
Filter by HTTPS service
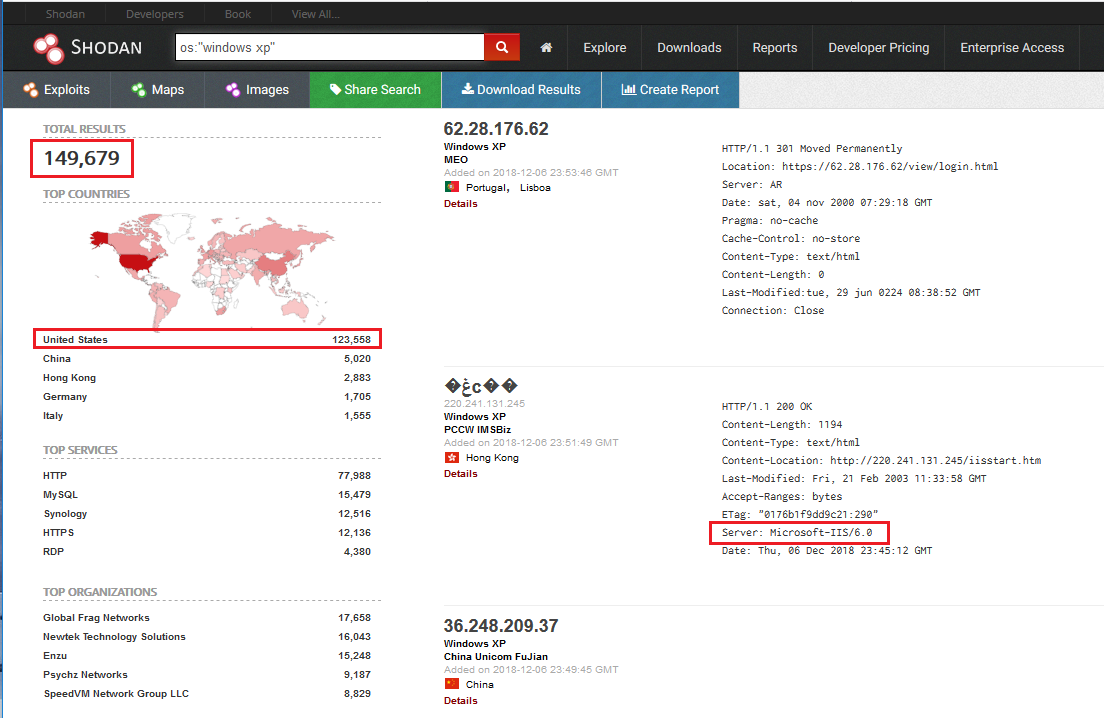207,533
